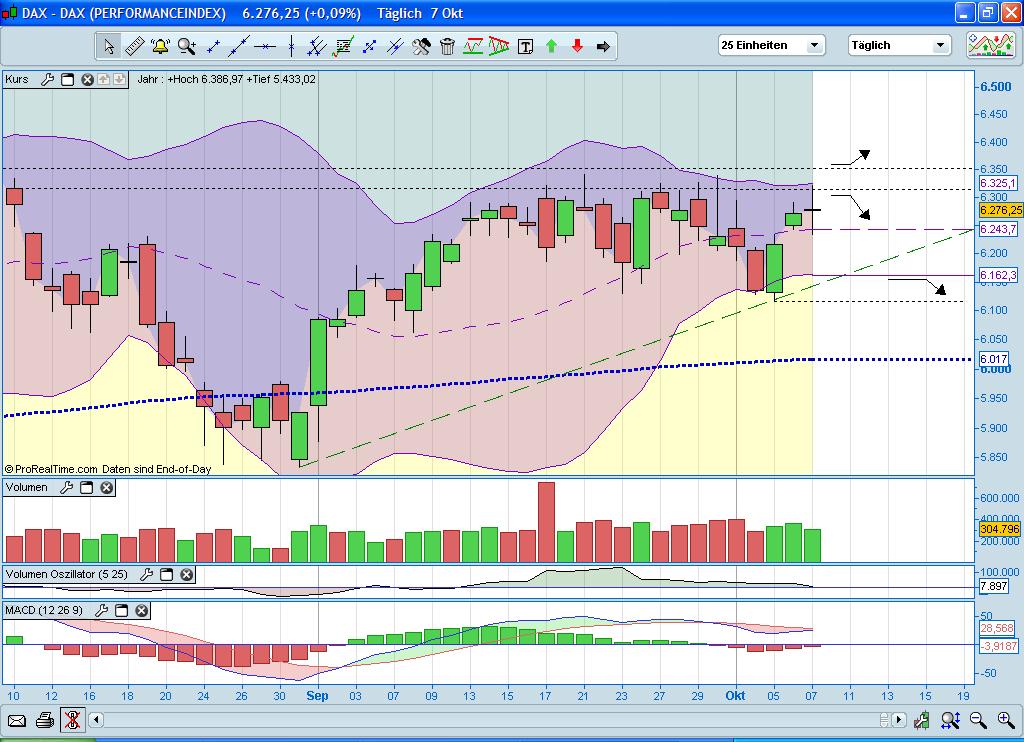Screen dimensions: 1024x742
Task: Select the dotted blue arrow line tool
Action: [x=369, y=46]
